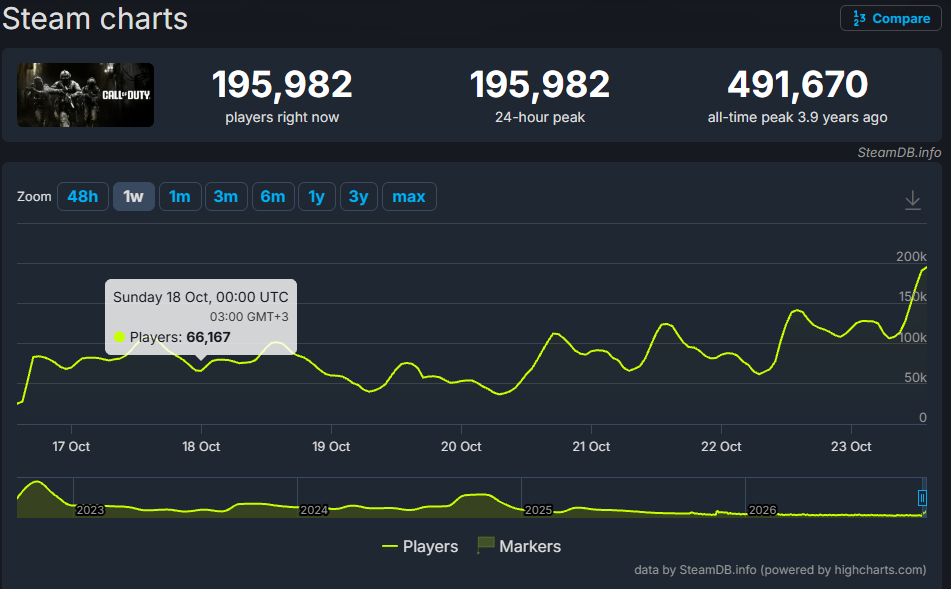
Task: Click the 2024 label in navigator
Action: pos(314,510)
